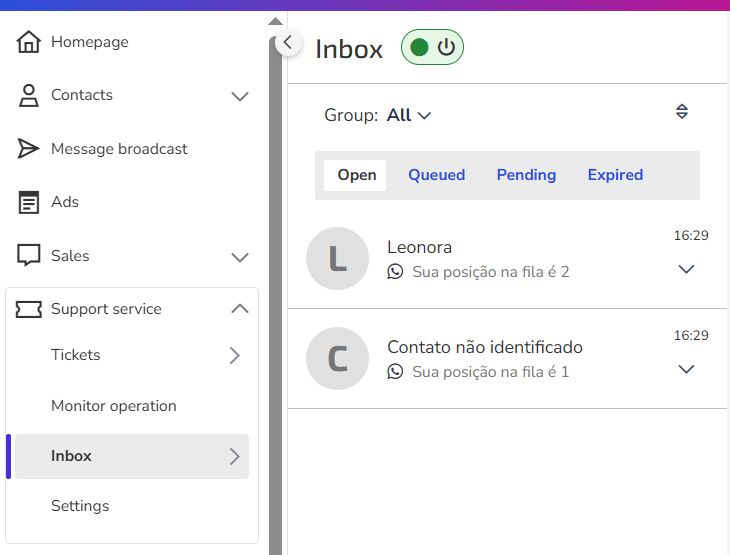This screenshot has width=730, height=555.
Task: Expand options chevron for Contato não identificado
Action: (686, 369)
